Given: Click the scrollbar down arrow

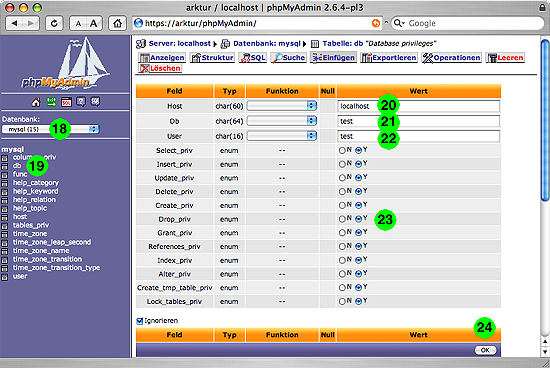Looking at the screenshot, I should 545,352.
